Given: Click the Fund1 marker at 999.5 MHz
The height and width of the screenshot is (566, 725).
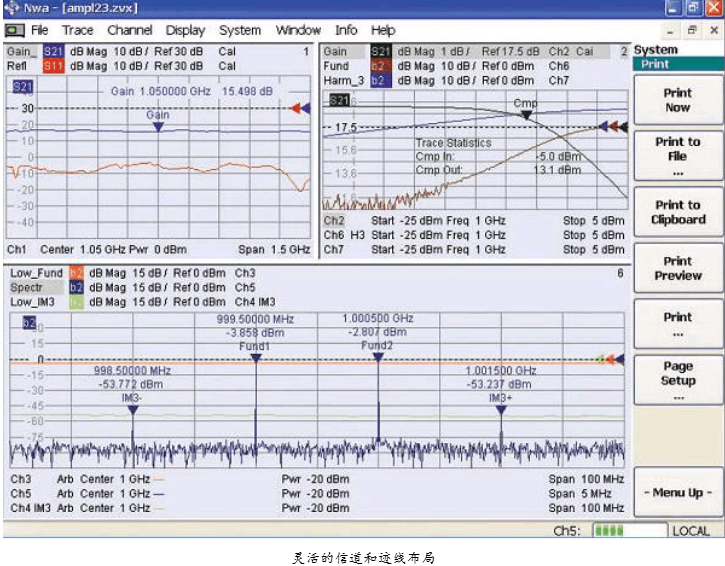Looking at the screenshot, I should coord(256,357).
